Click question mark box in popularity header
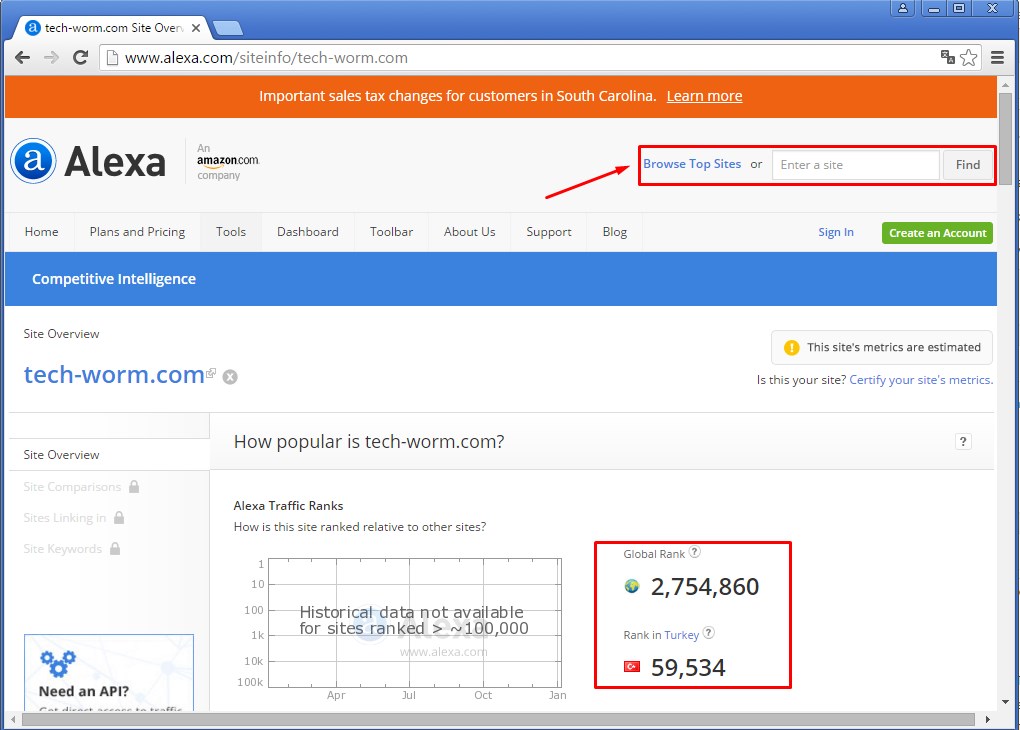The image size is (1020, 730). pyautogui.click(x=963, y=441)
